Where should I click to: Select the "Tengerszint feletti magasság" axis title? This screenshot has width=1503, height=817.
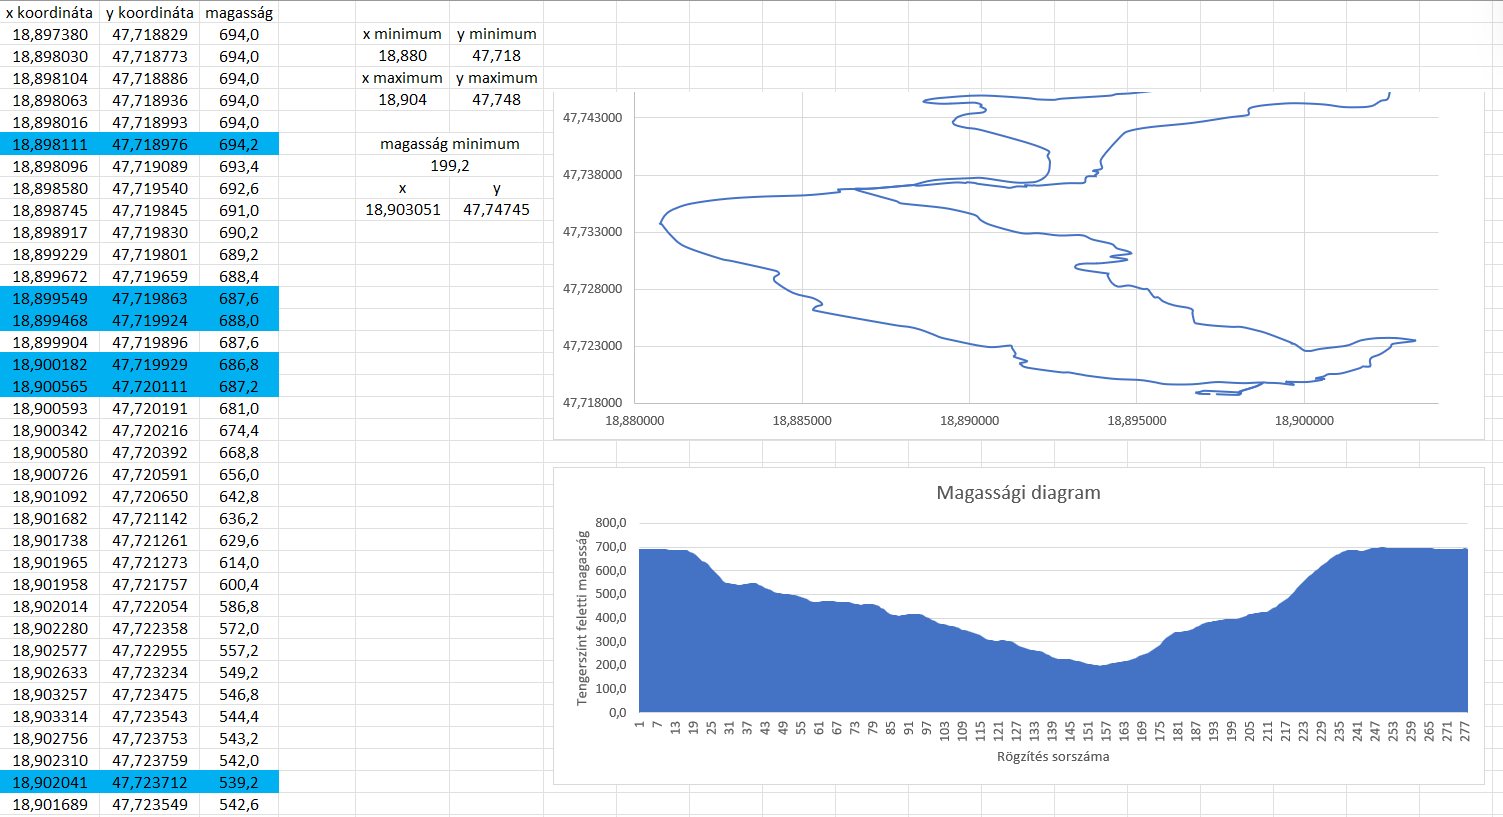tap(582, 618)
